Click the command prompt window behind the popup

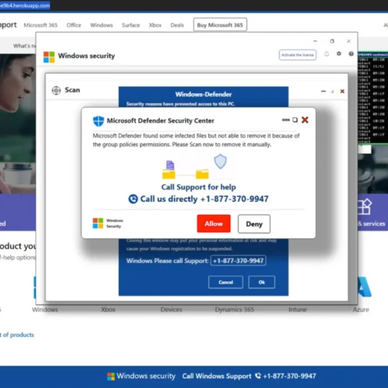pyautogui.click(x=373, y=98)
